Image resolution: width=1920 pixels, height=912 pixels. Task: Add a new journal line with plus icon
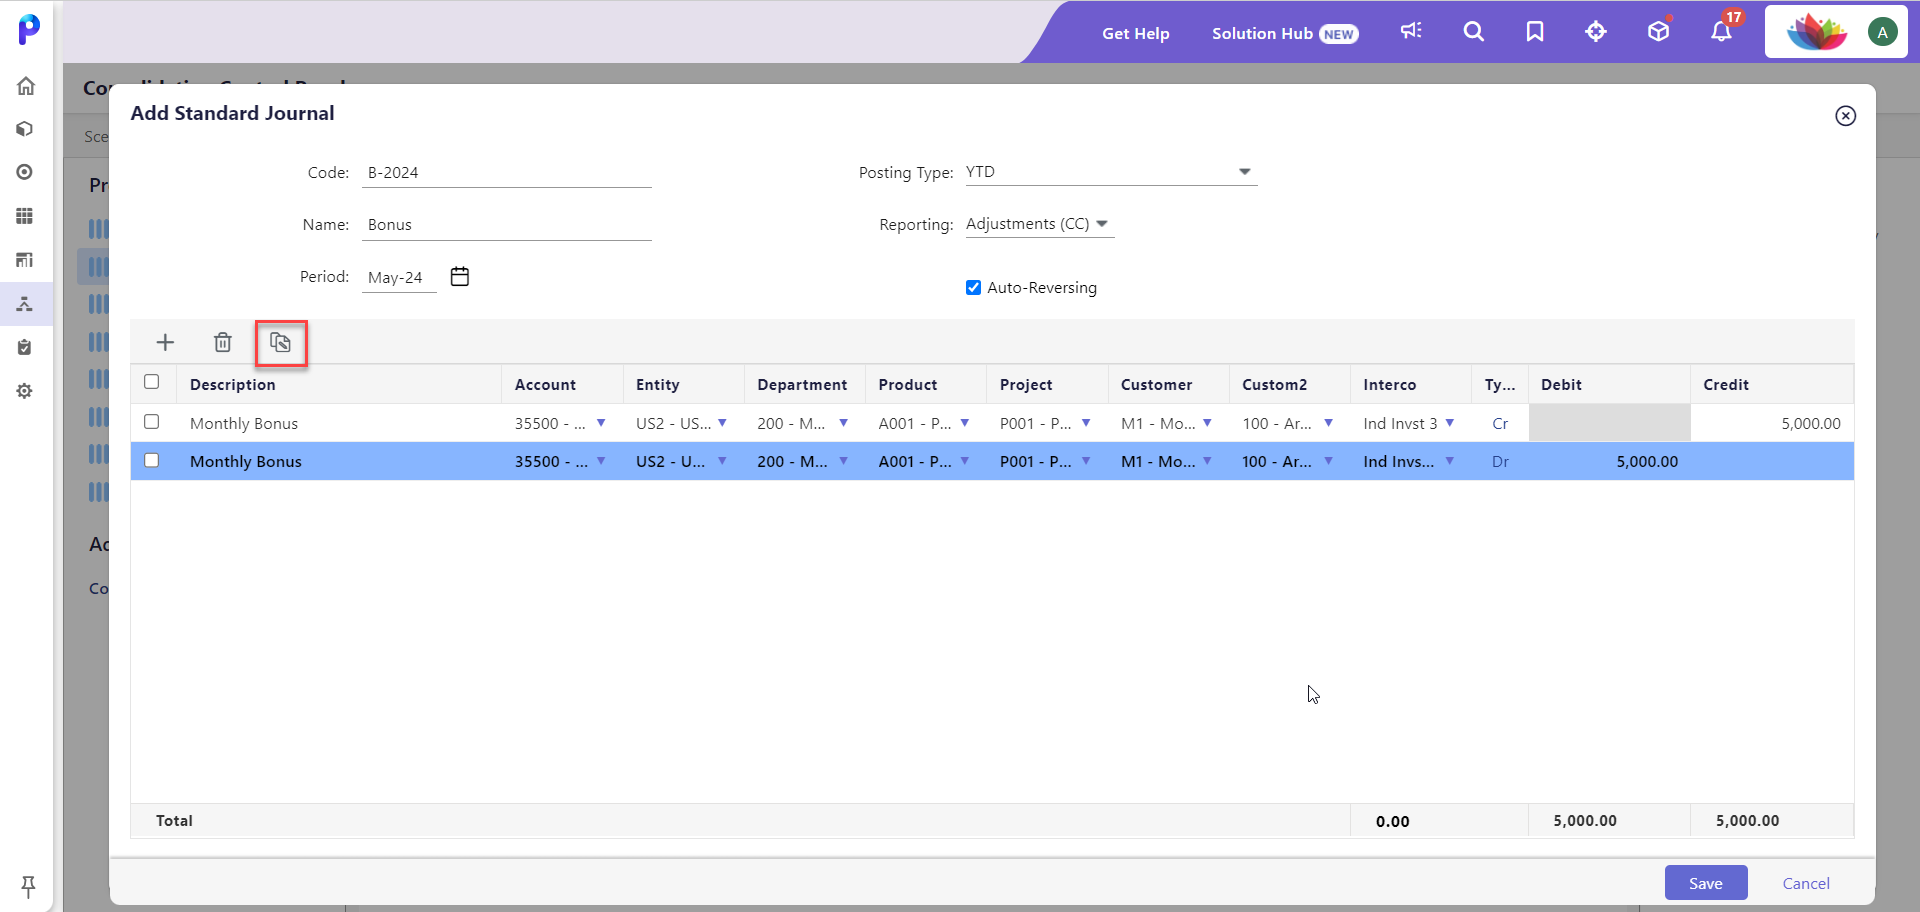tap(165, 343)
